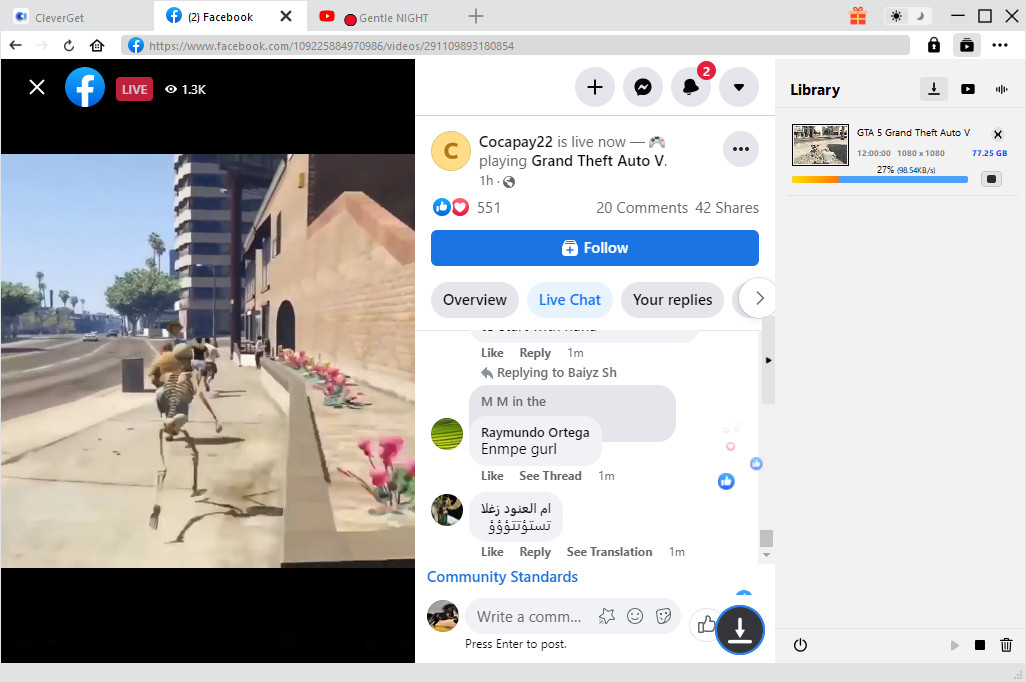Open the Community Standards link
The width and height of the screenshot is (1026, 682).
(x=502, y=577)
